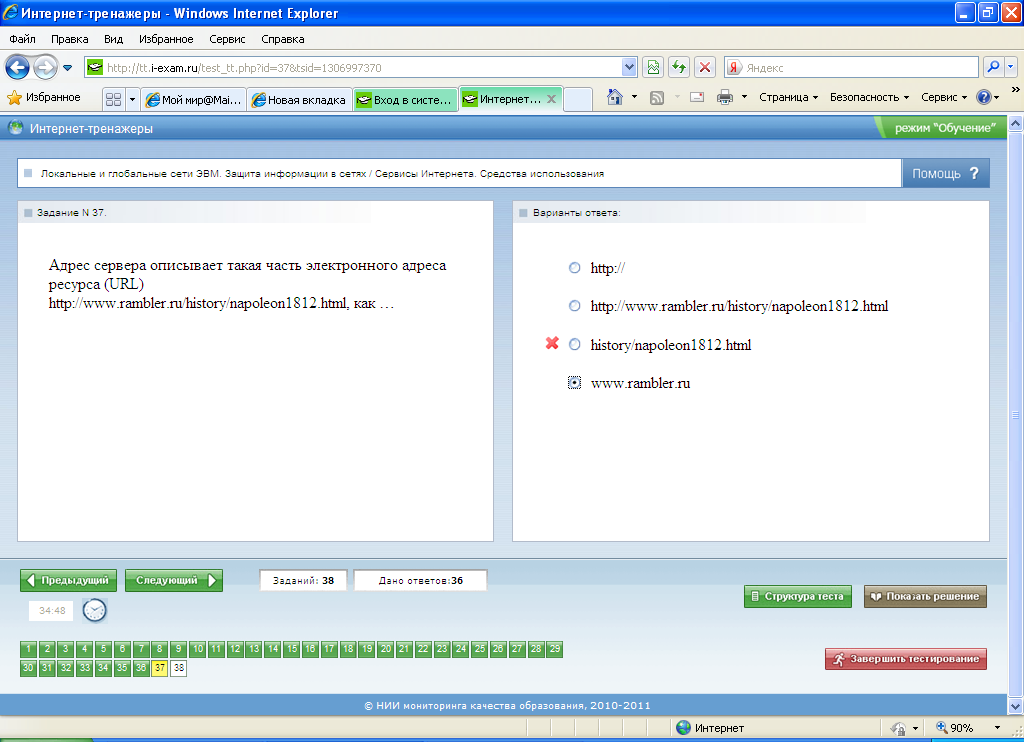Open the Файл menu

coord(22,39)
